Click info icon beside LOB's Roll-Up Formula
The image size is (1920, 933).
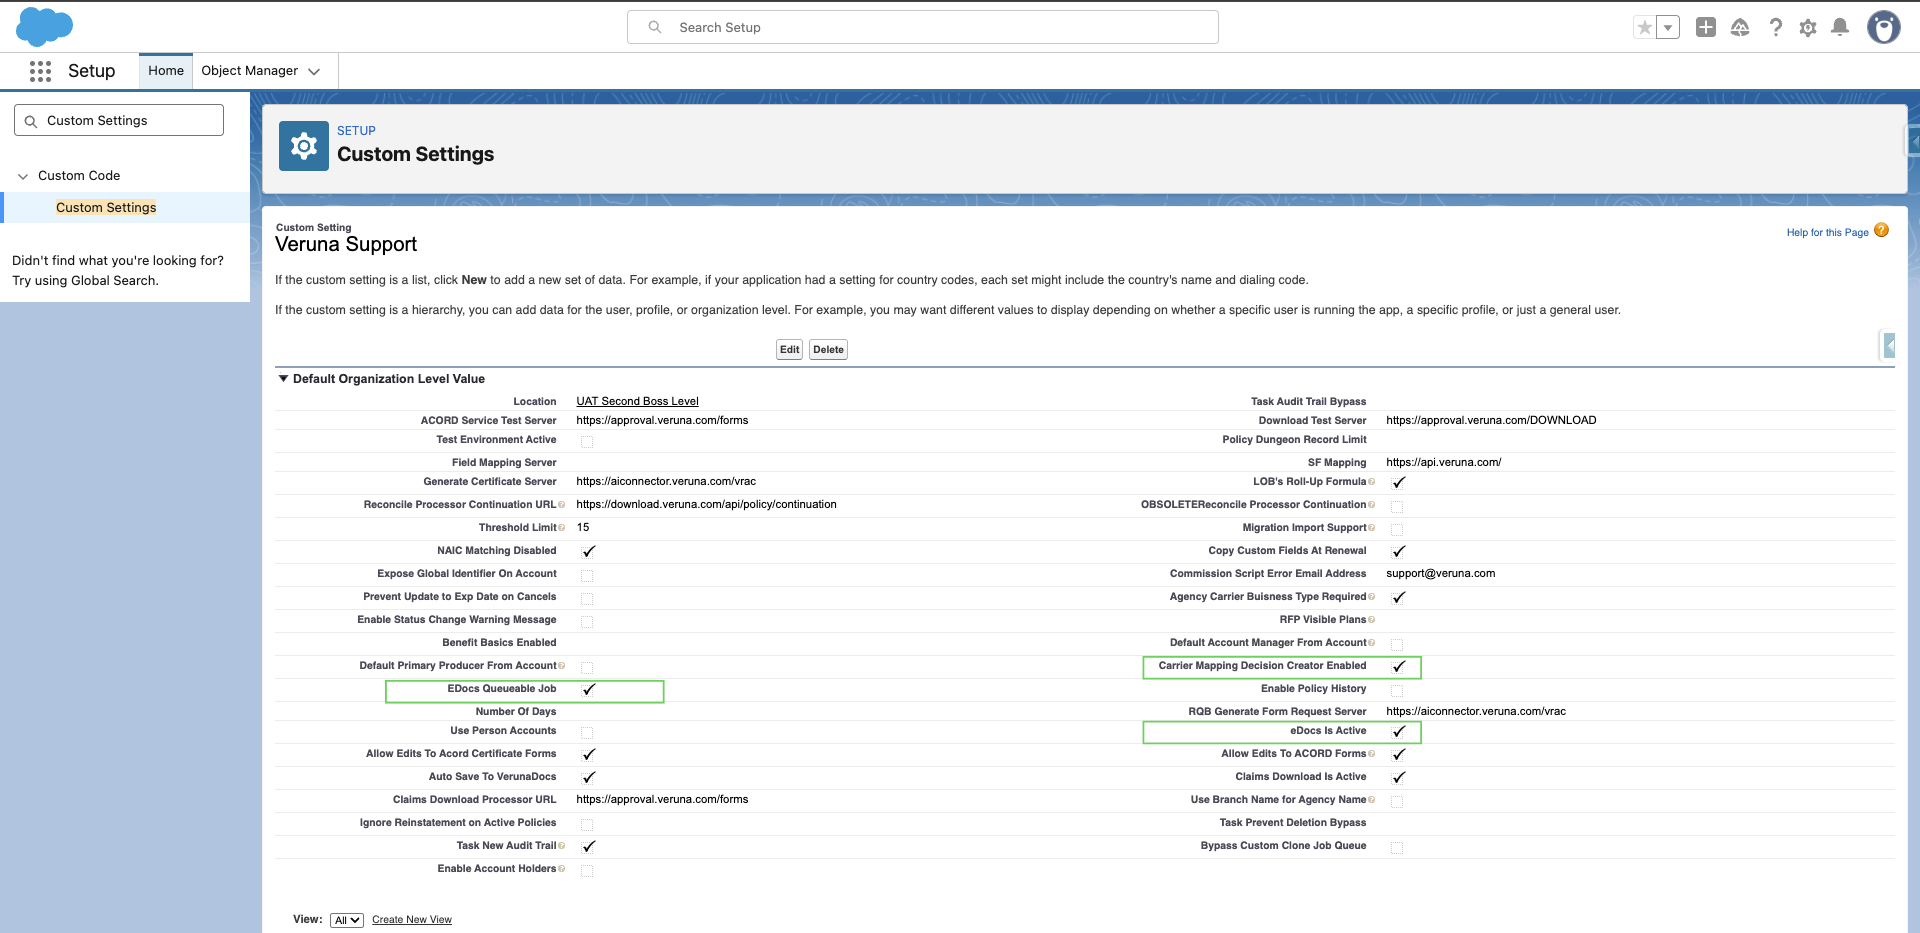click(1372, 482)
